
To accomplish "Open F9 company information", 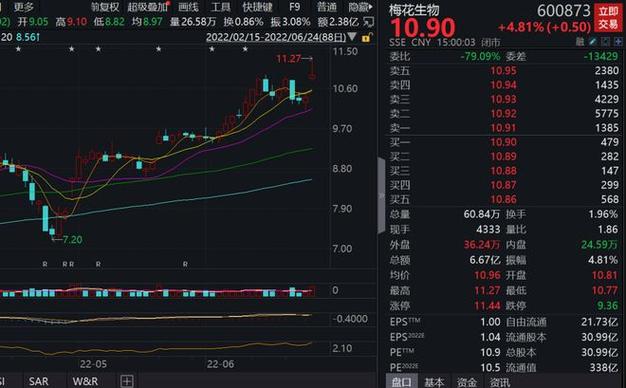I will tap(295, 7).
